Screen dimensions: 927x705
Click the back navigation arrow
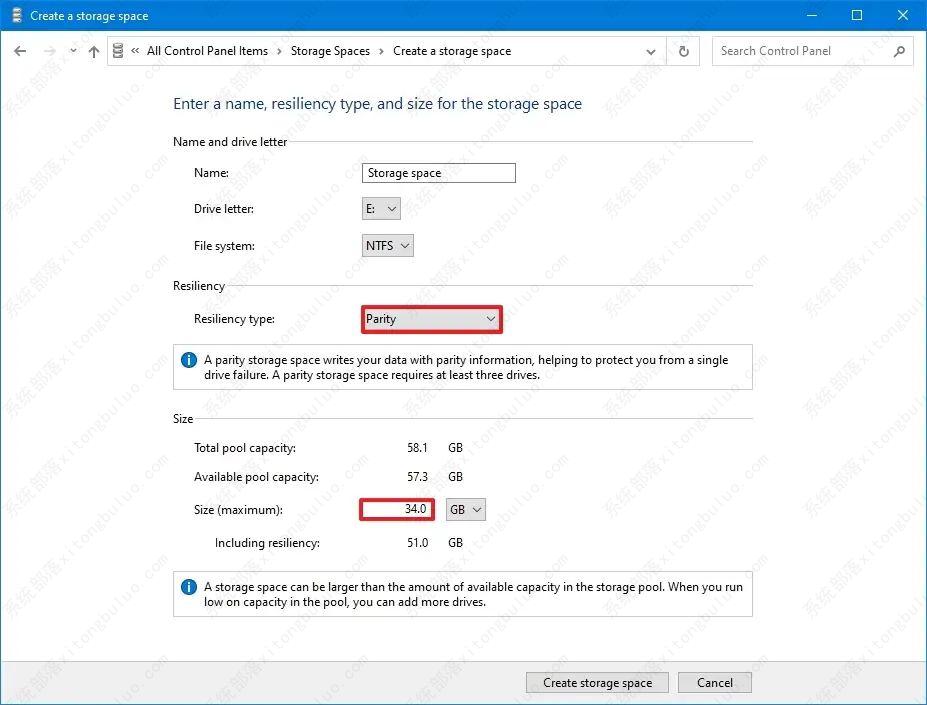(20, 51)
